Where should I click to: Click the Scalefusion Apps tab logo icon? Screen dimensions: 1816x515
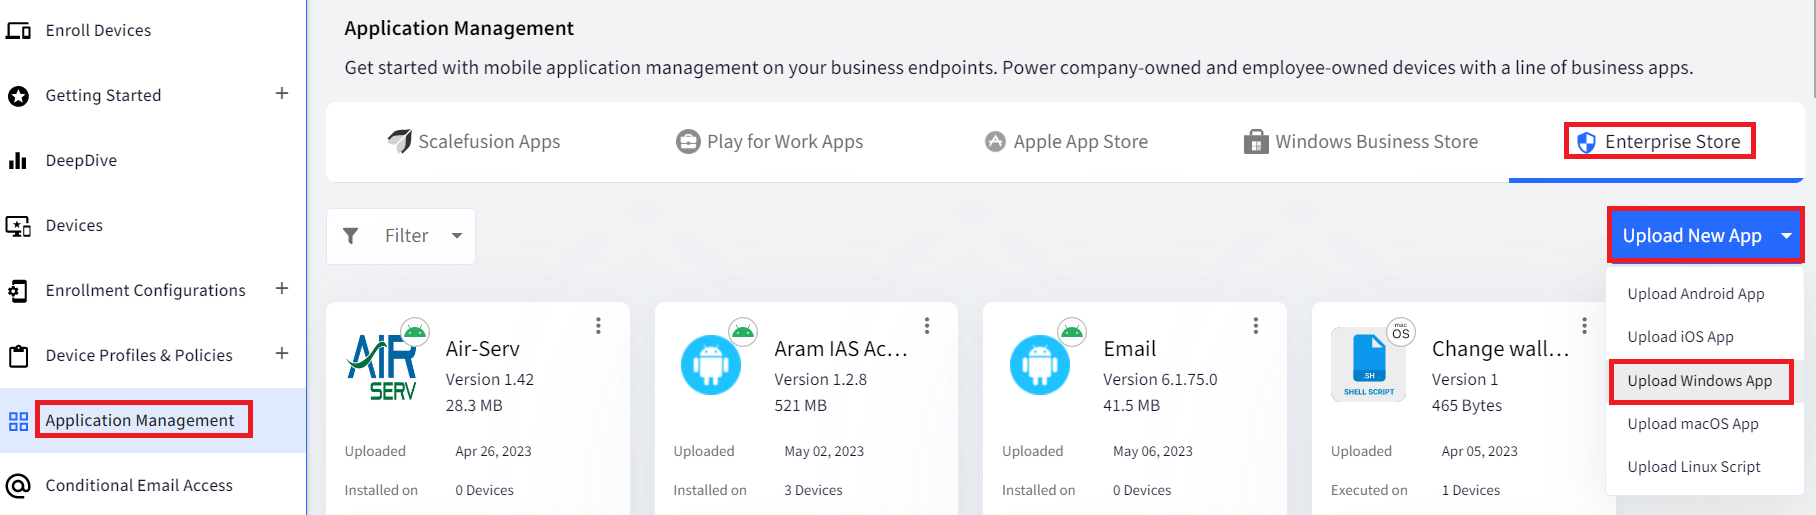coord(400,141)
